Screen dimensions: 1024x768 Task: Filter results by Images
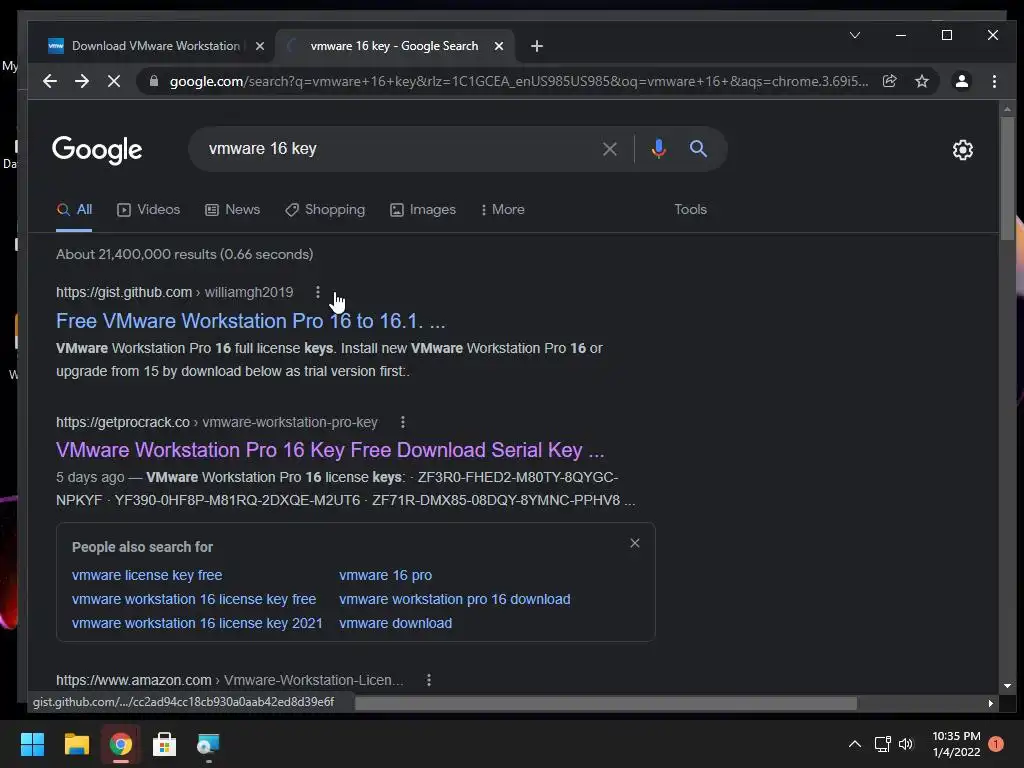tap(423, 210)
